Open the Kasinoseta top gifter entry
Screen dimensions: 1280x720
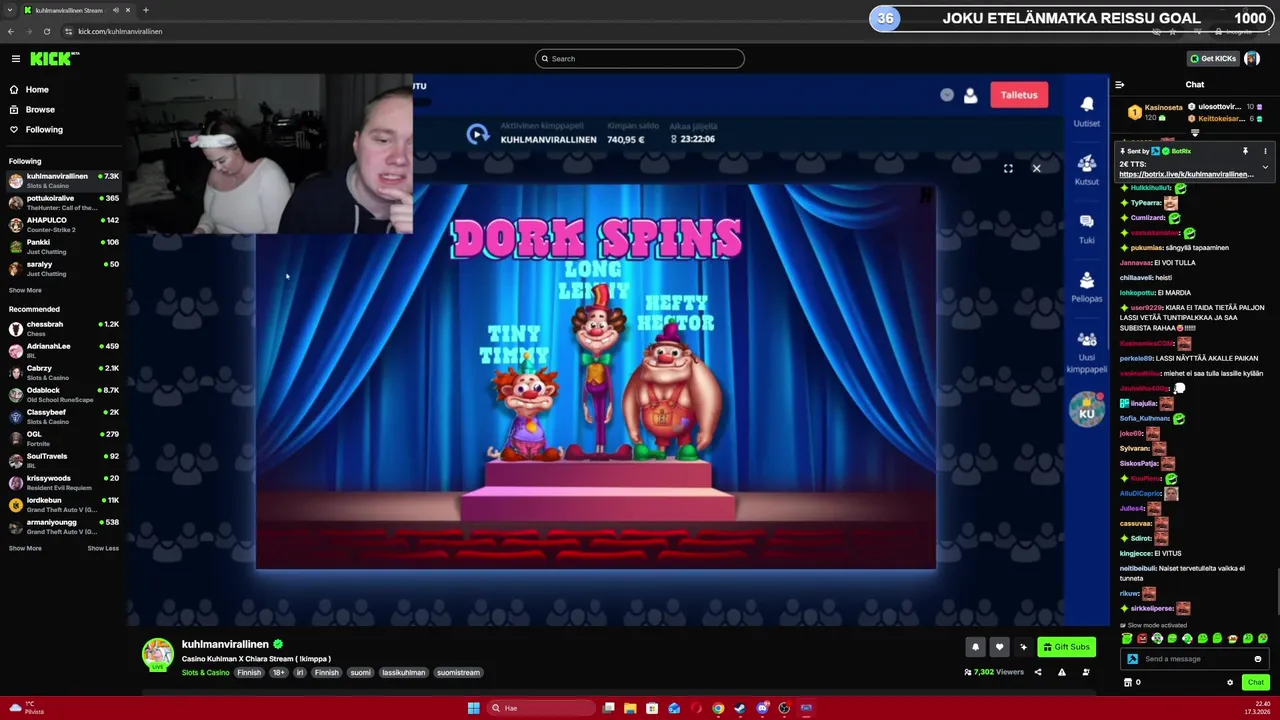click(x=1156, y=112)
